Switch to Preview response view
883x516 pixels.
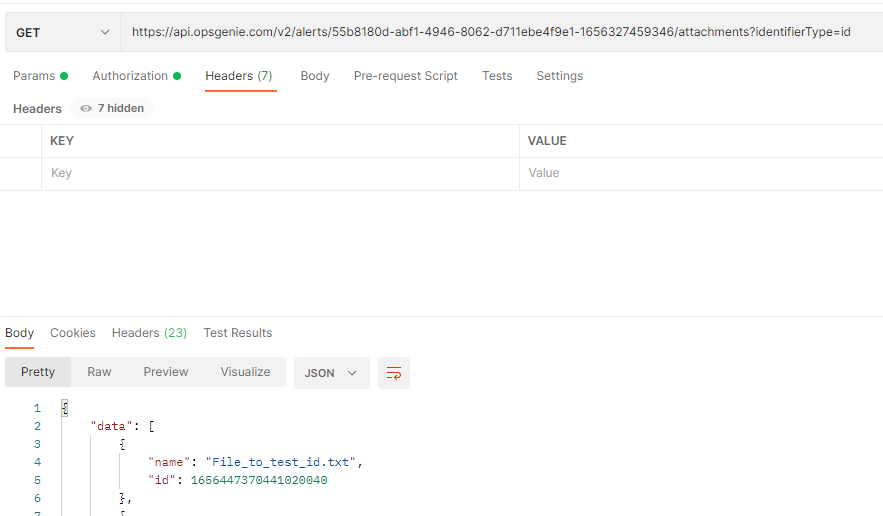(x=166, y=372)
